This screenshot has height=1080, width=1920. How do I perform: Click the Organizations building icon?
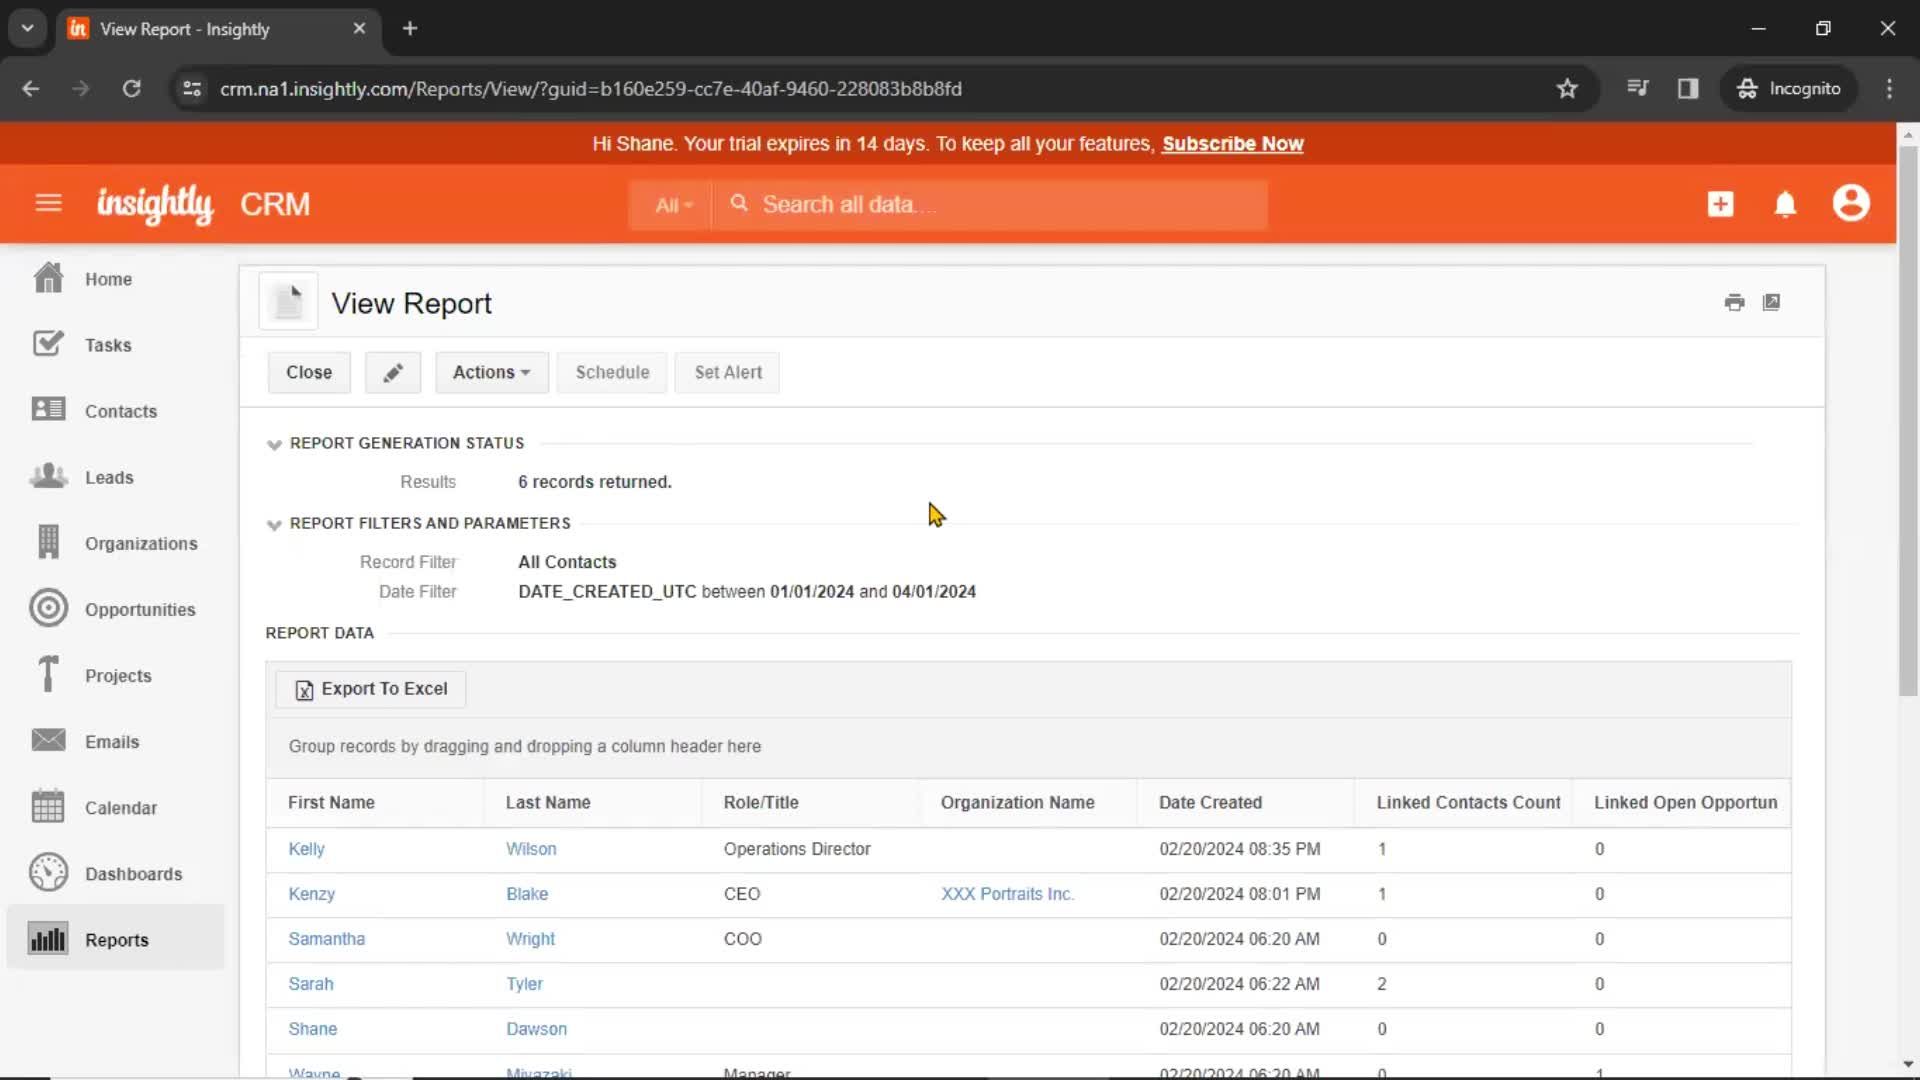click(x=48, y=542)
